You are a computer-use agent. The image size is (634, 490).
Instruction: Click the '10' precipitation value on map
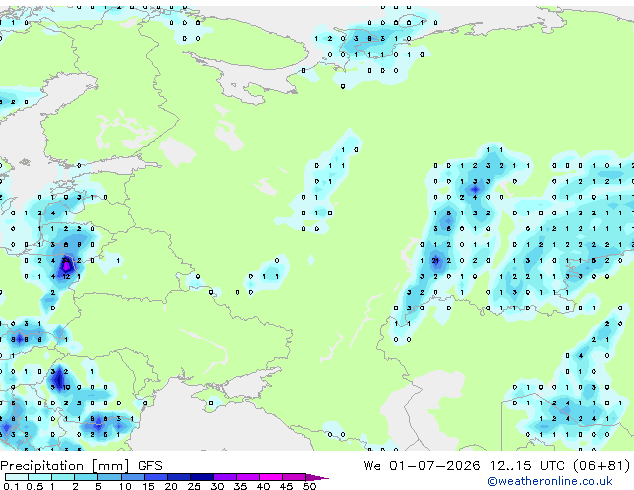66,387
